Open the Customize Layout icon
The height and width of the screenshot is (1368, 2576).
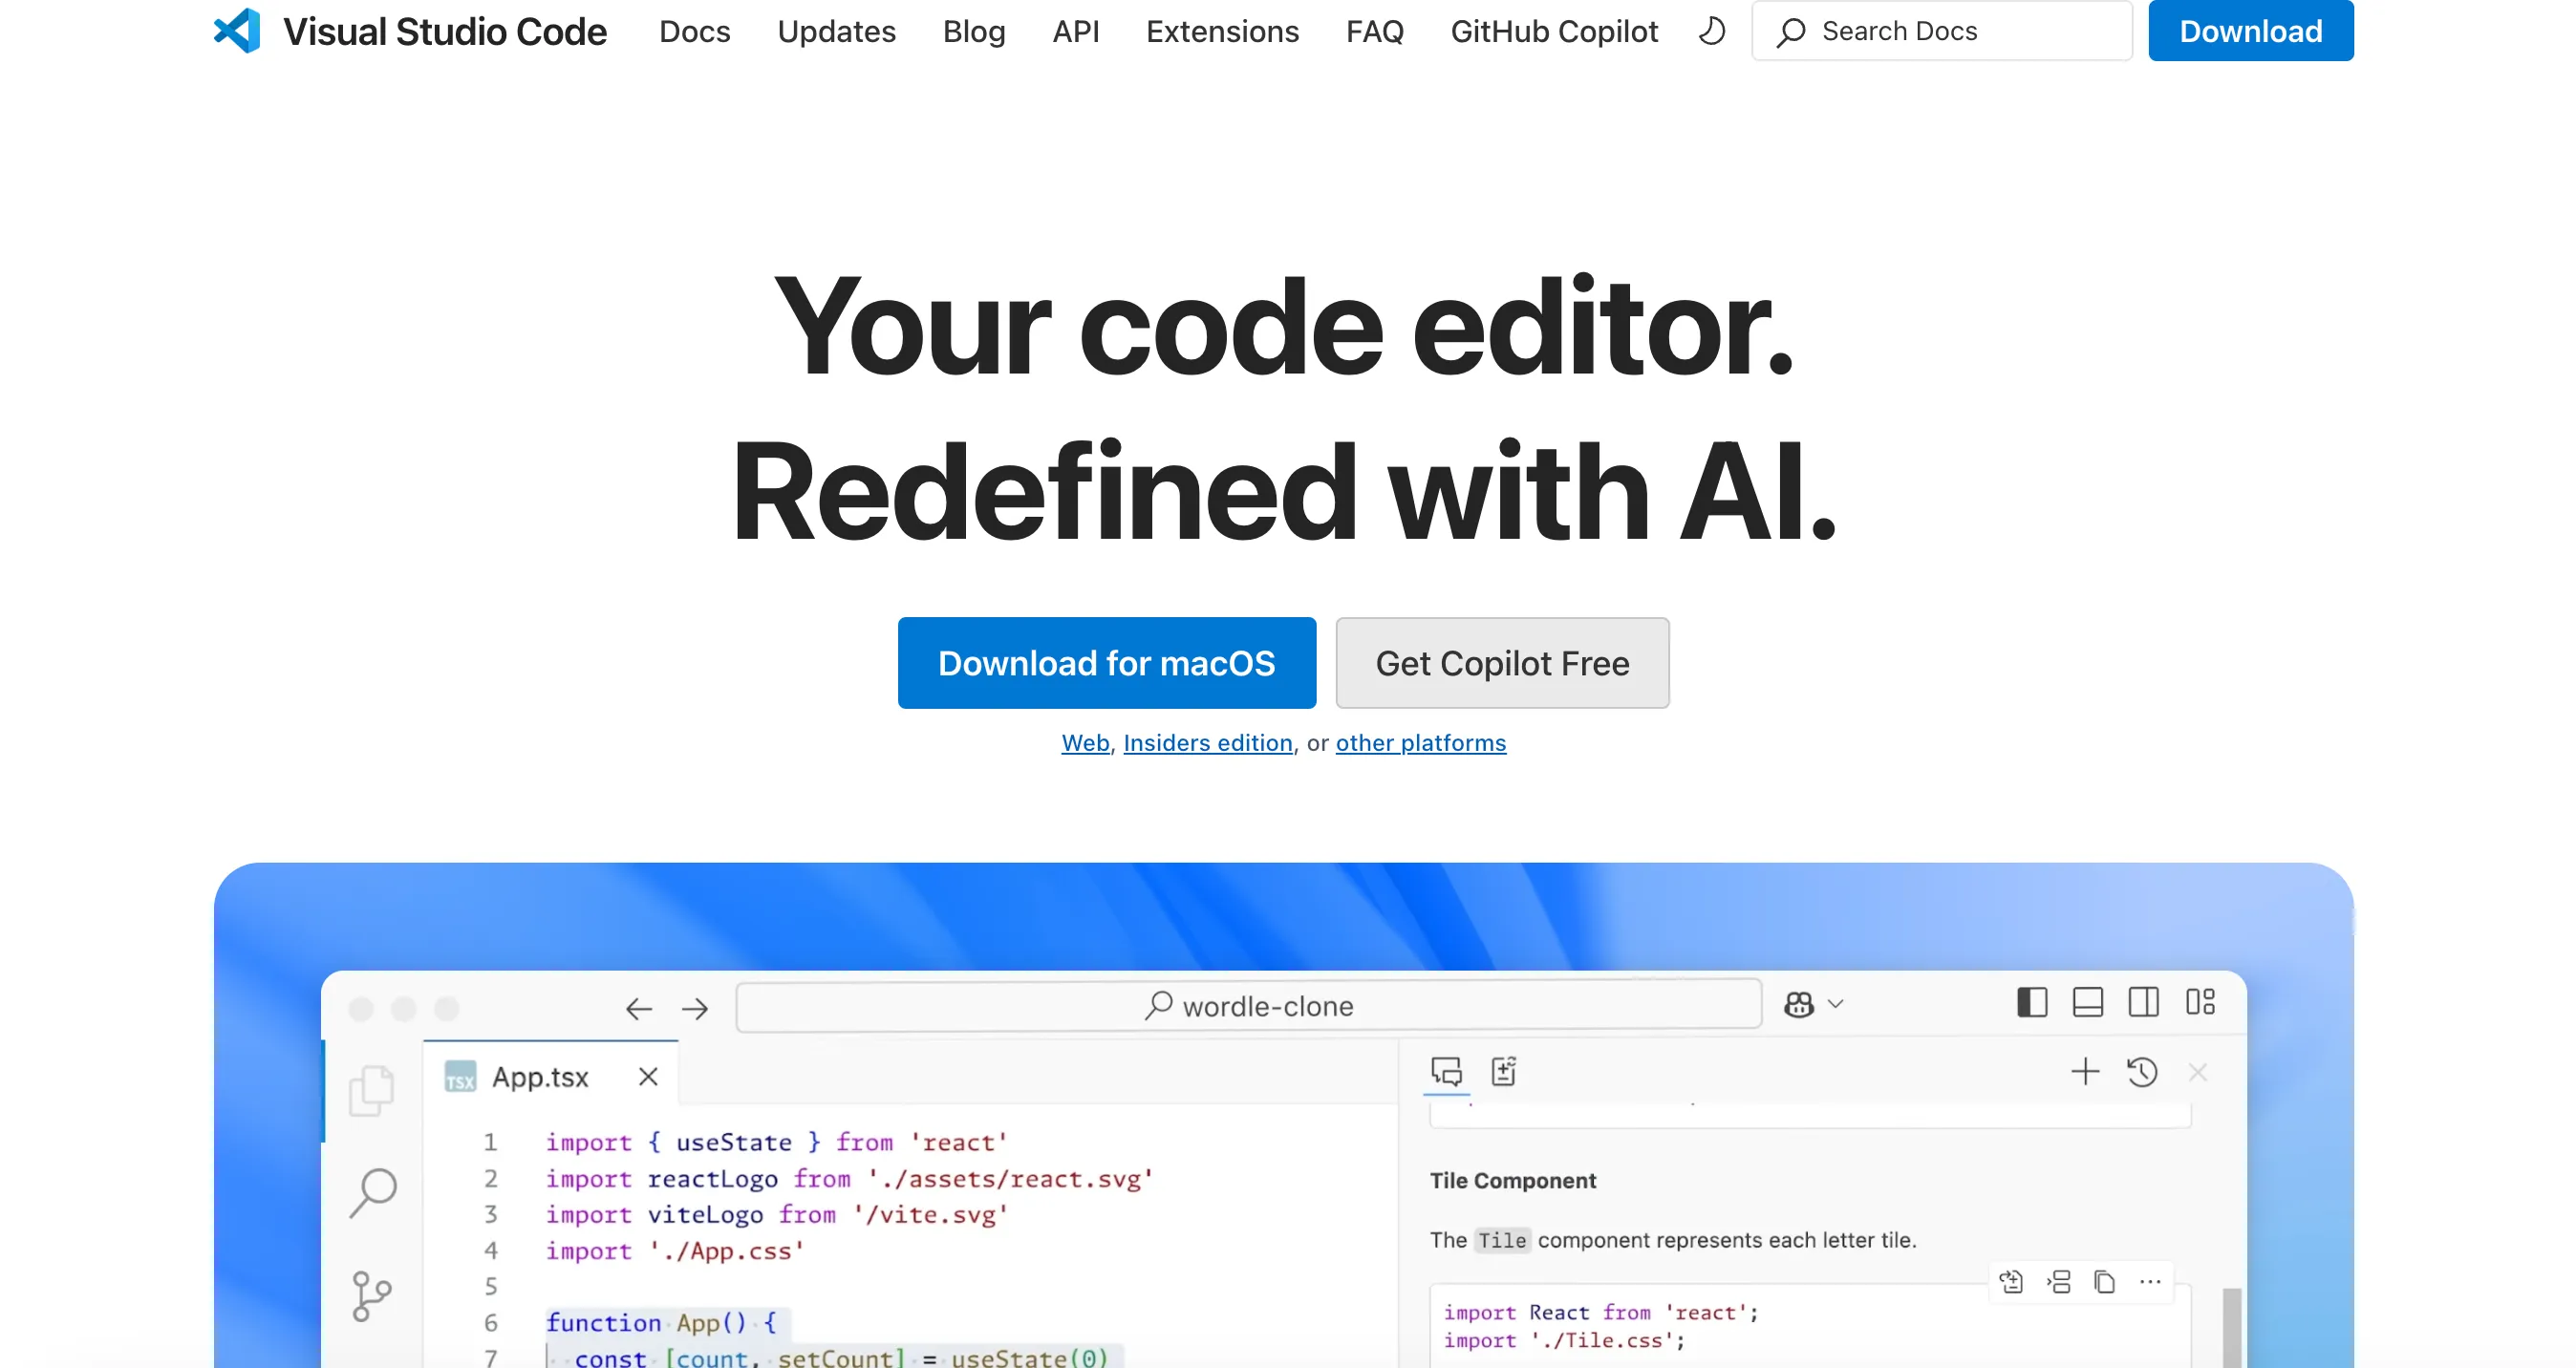click(x=2200, y=1002)
